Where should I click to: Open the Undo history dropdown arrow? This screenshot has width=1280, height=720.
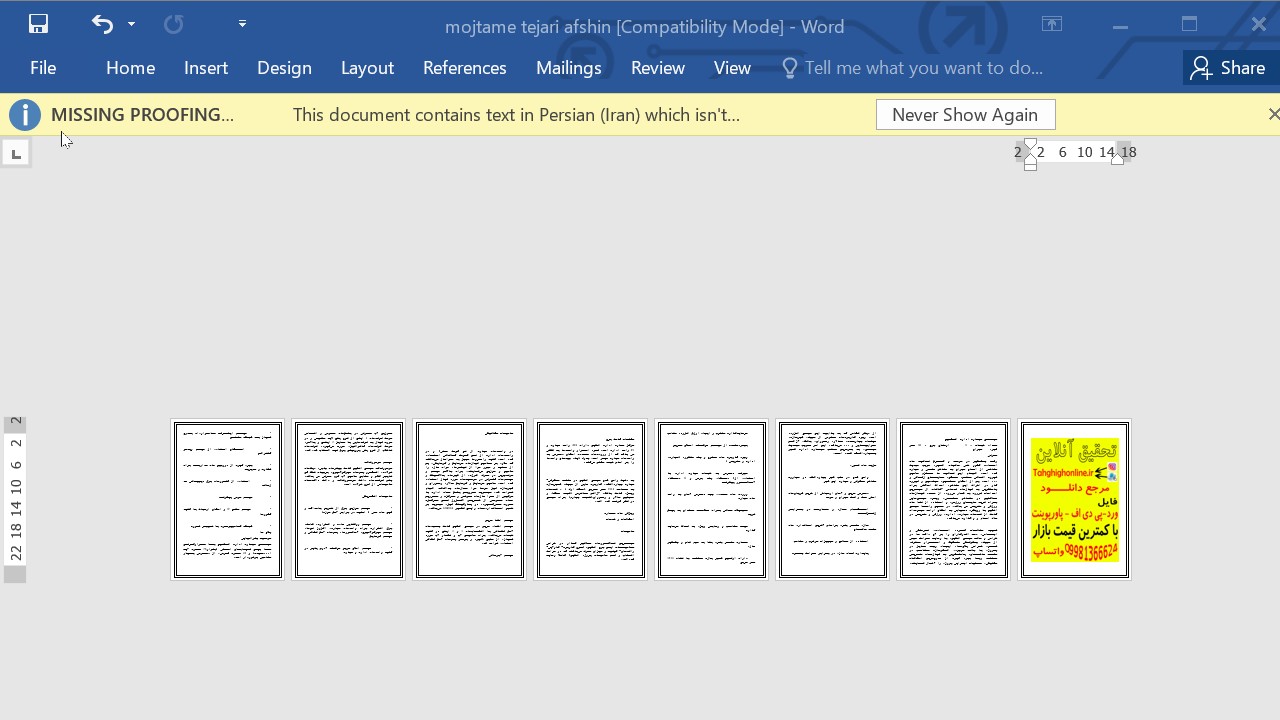click(x=131, y=24)
